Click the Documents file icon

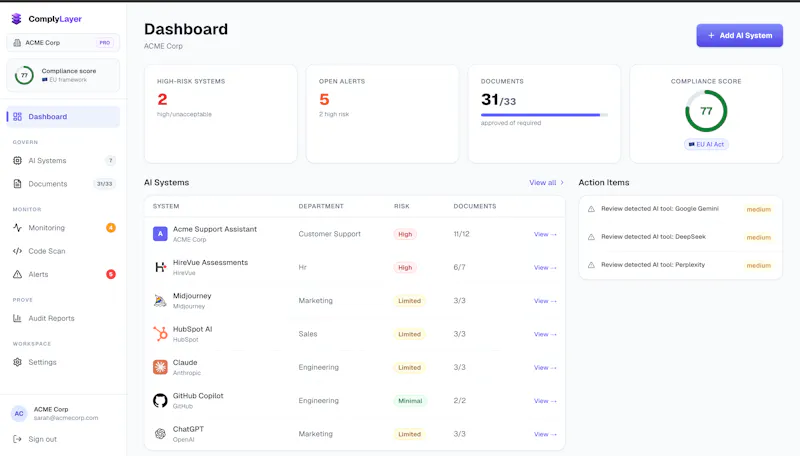tap(17, 184)
